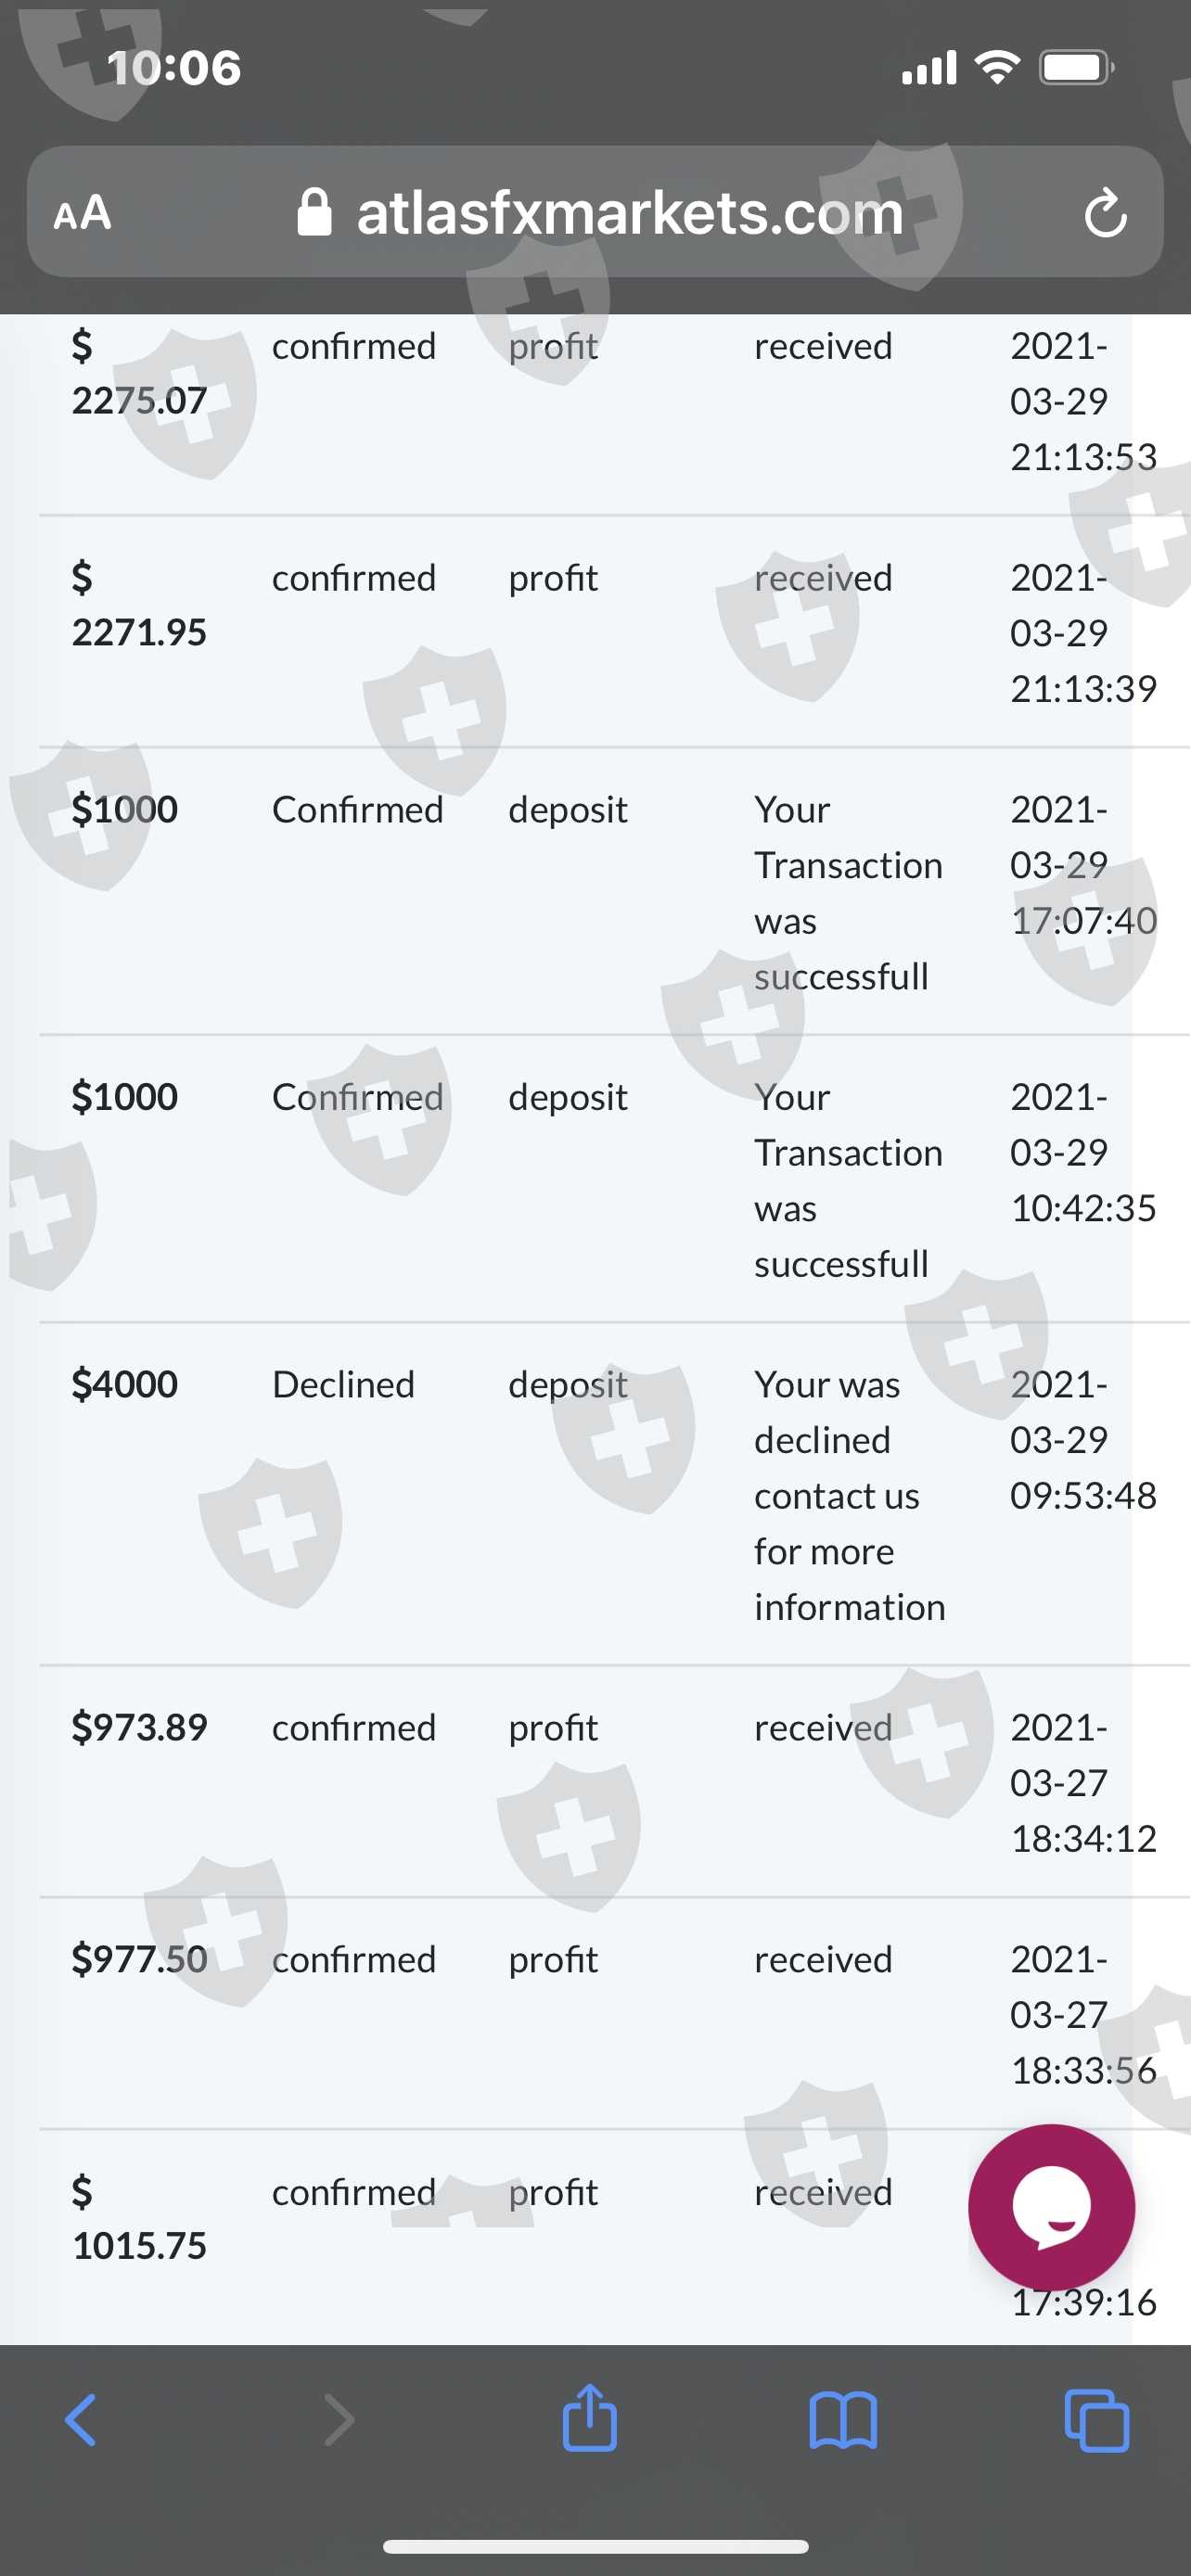
Task: Reload the page with the refresh icon
Action: tap(1105, 212)
